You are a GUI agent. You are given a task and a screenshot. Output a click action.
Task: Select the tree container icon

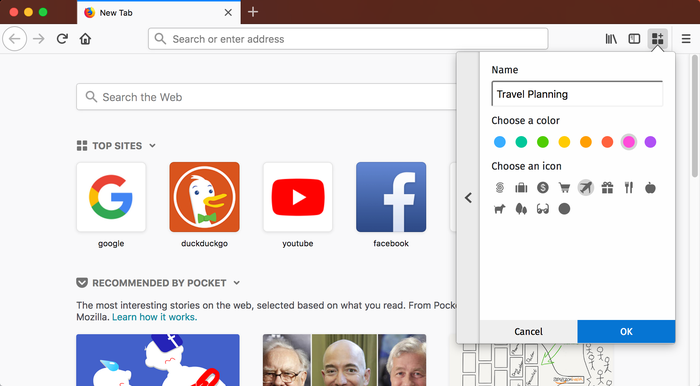pos(521,209)
